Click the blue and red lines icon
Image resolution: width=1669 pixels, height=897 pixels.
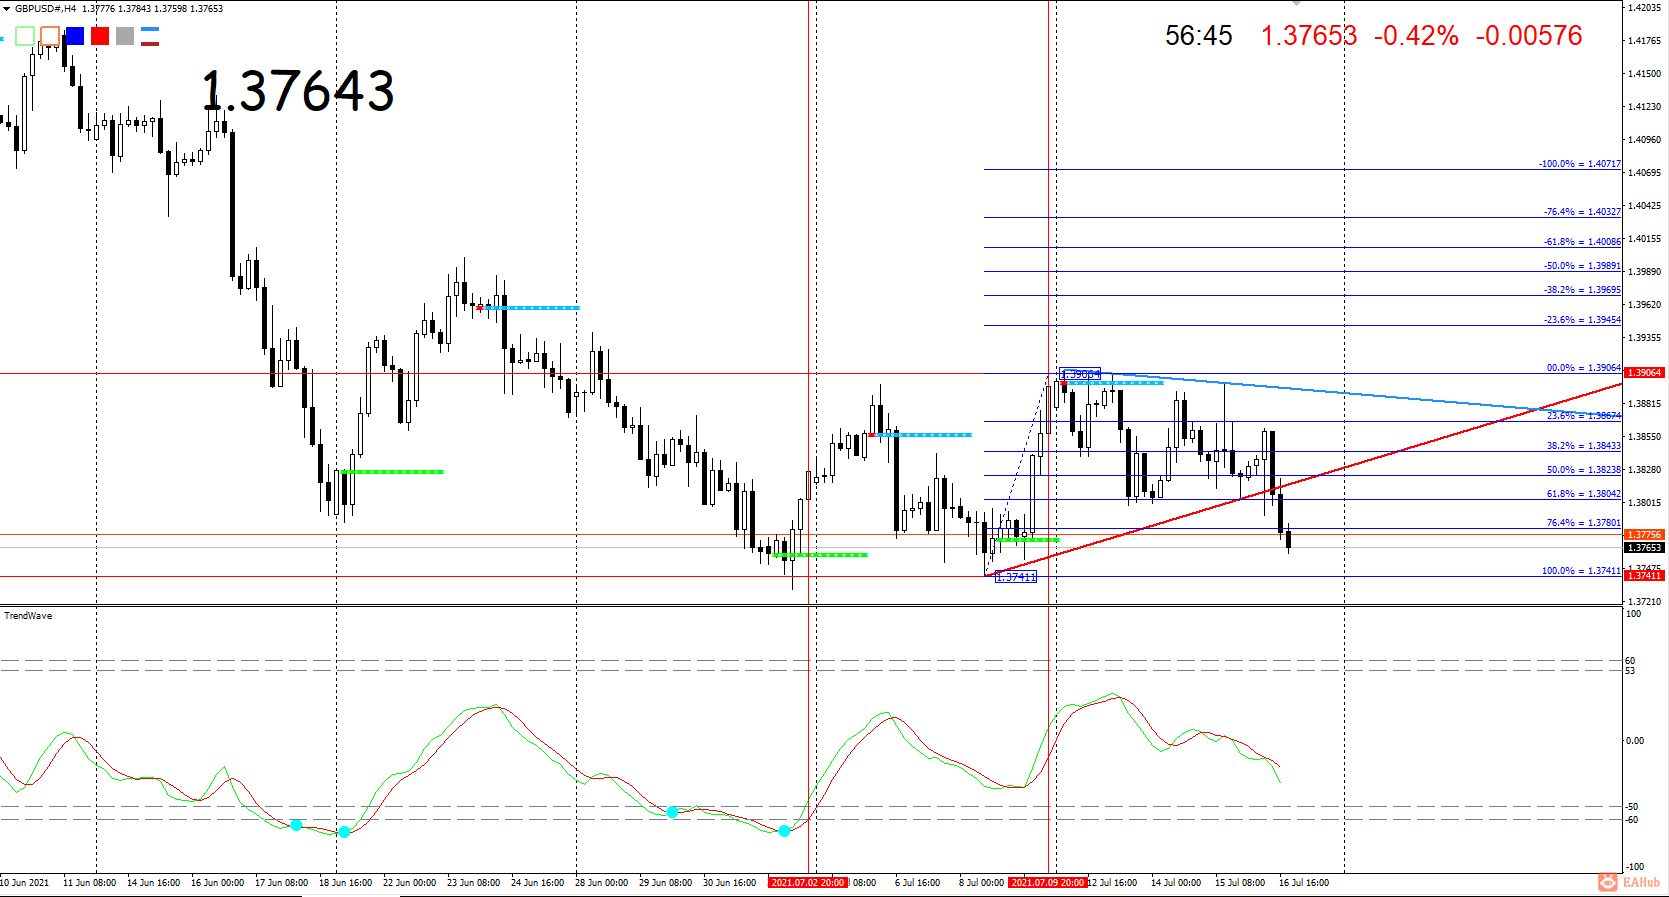tap(150, 37)
